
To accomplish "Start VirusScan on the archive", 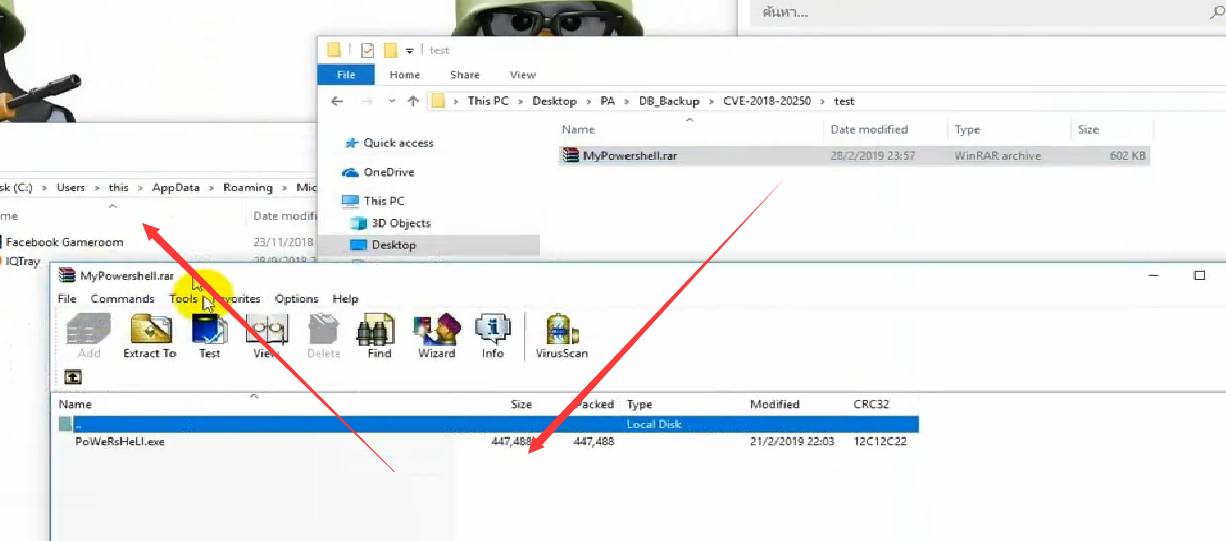I will (x=562, y=336).
